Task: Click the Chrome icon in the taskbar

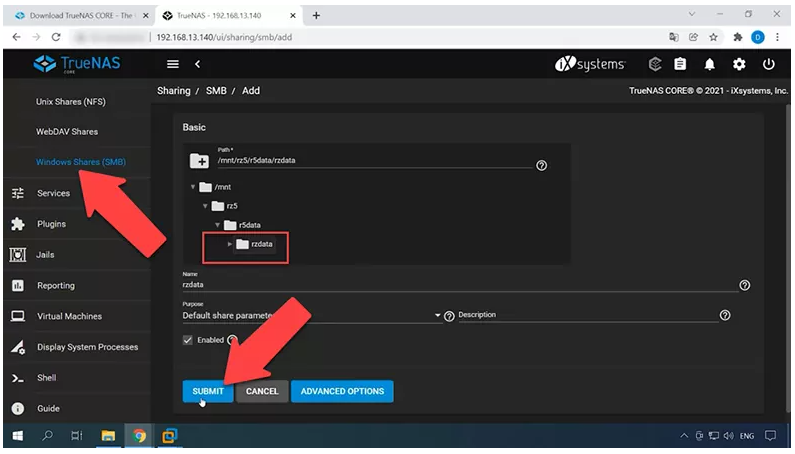Action: [x=139, y=436]
